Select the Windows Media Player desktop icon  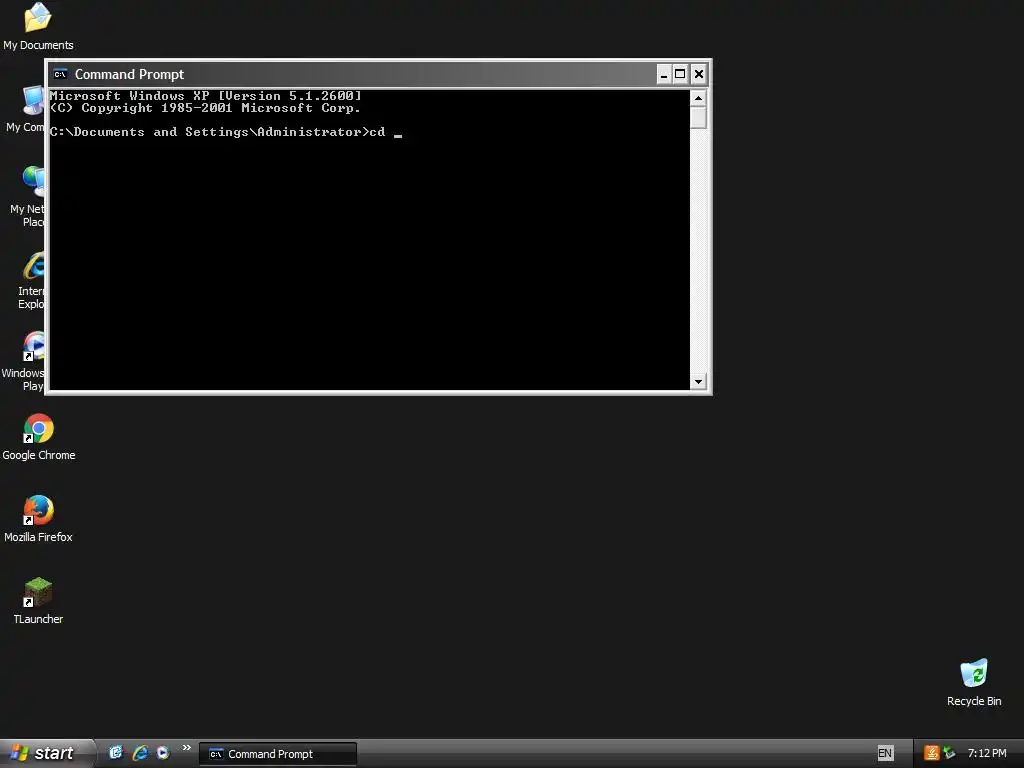coord(24,361)
